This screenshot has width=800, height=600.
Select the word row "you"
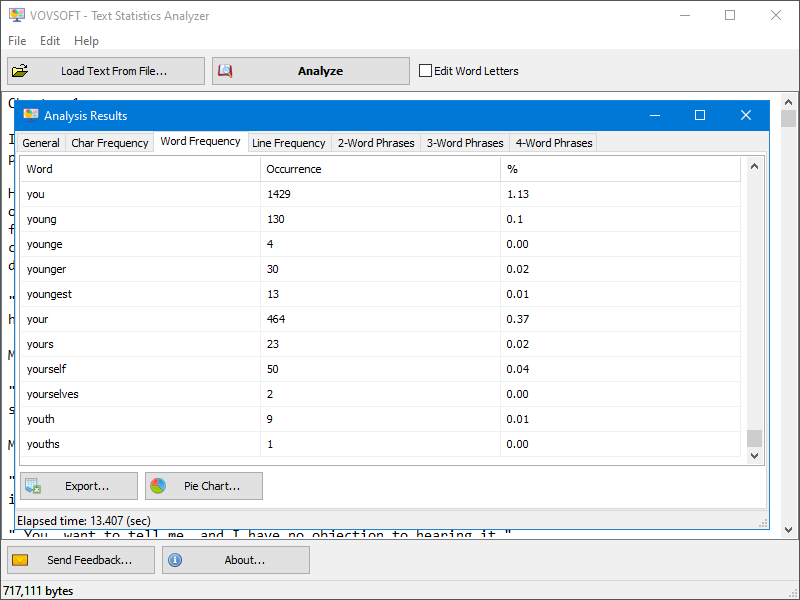click(381, 194)
